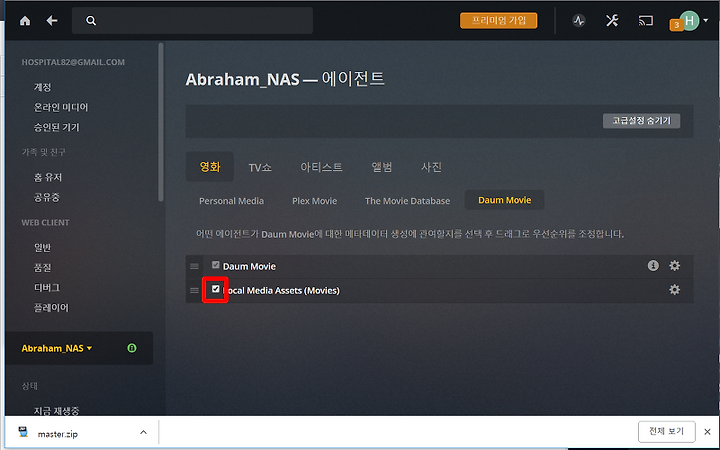
Task: Open gear settings for Local Media Assets
Action: click(674, 290)
